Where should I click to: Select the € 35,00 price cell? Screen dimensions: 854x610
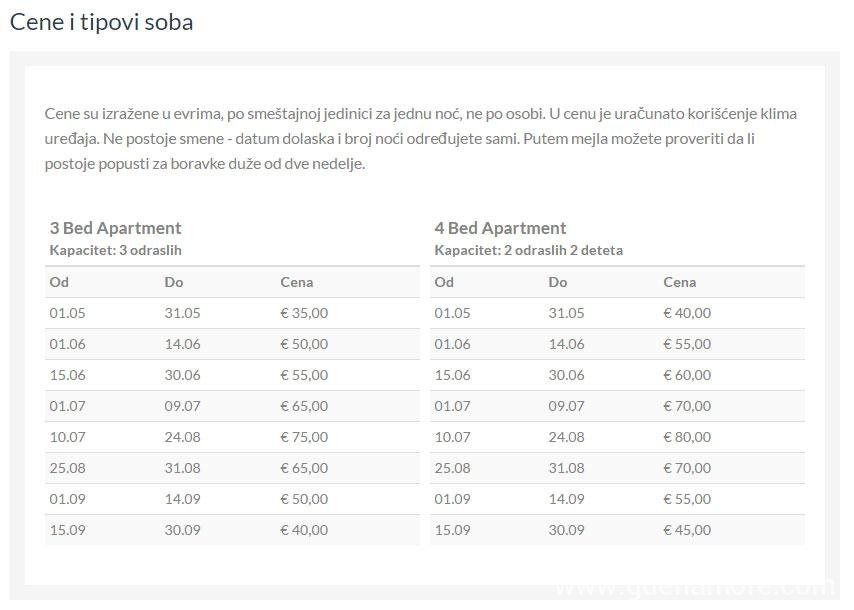click(x=304, y=313)
